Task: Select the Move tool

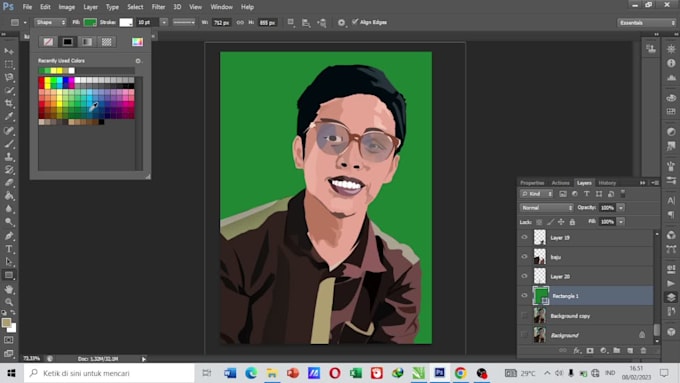Action: coord(9,51)
